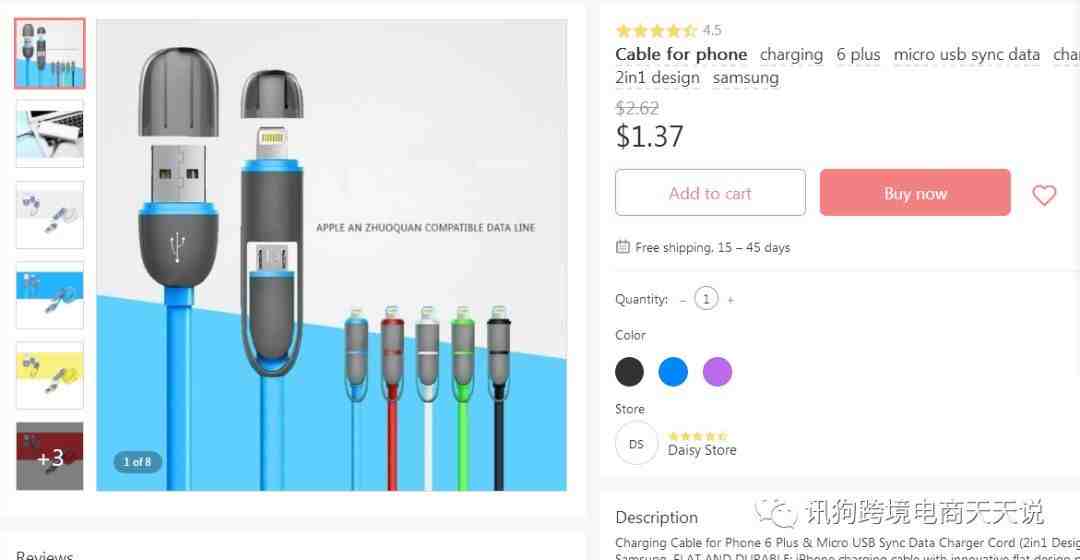Open the Daisy Store link
1080x560 pixels.
[x=702, y=451]
